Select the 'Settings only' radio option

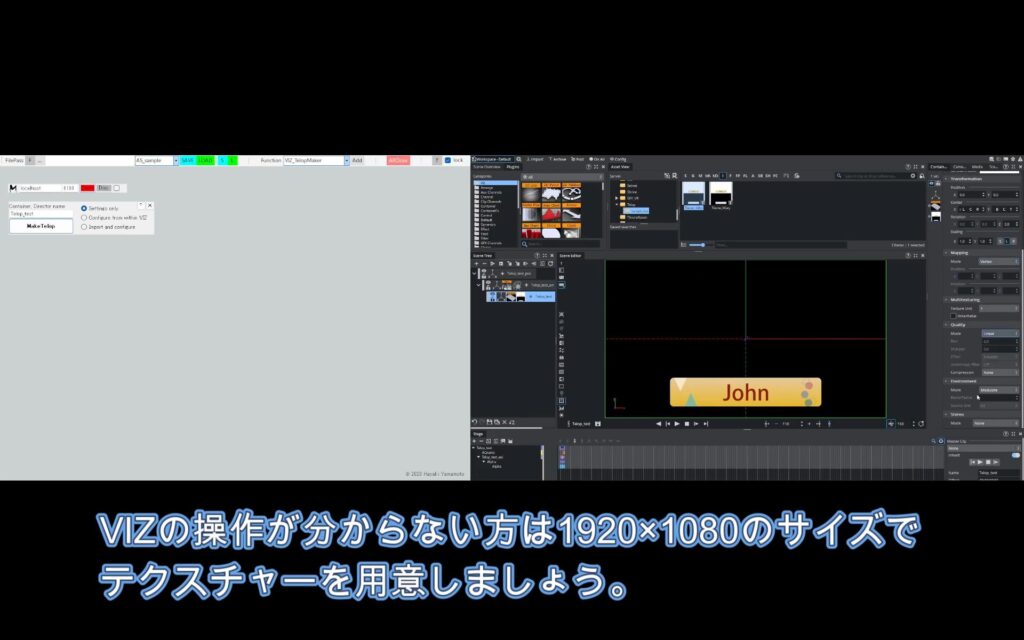click(x=84, y=208)
